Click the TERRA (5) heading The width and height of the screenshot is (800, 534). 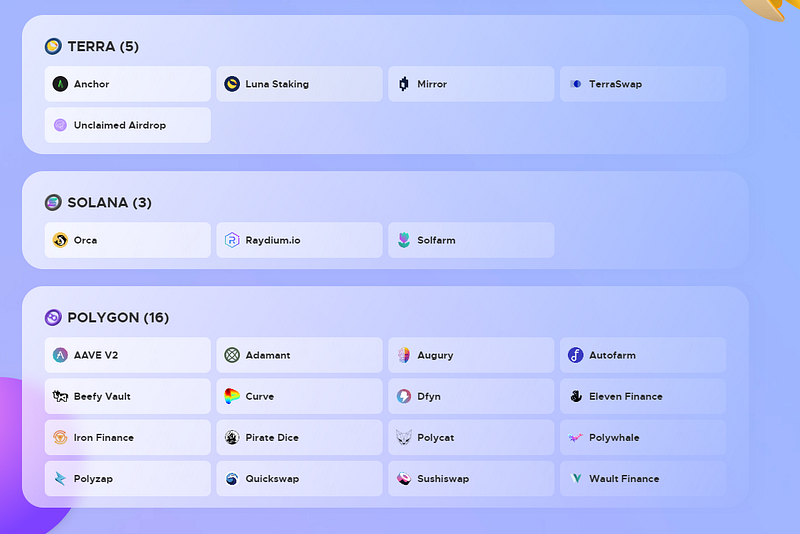pos(103,46)
